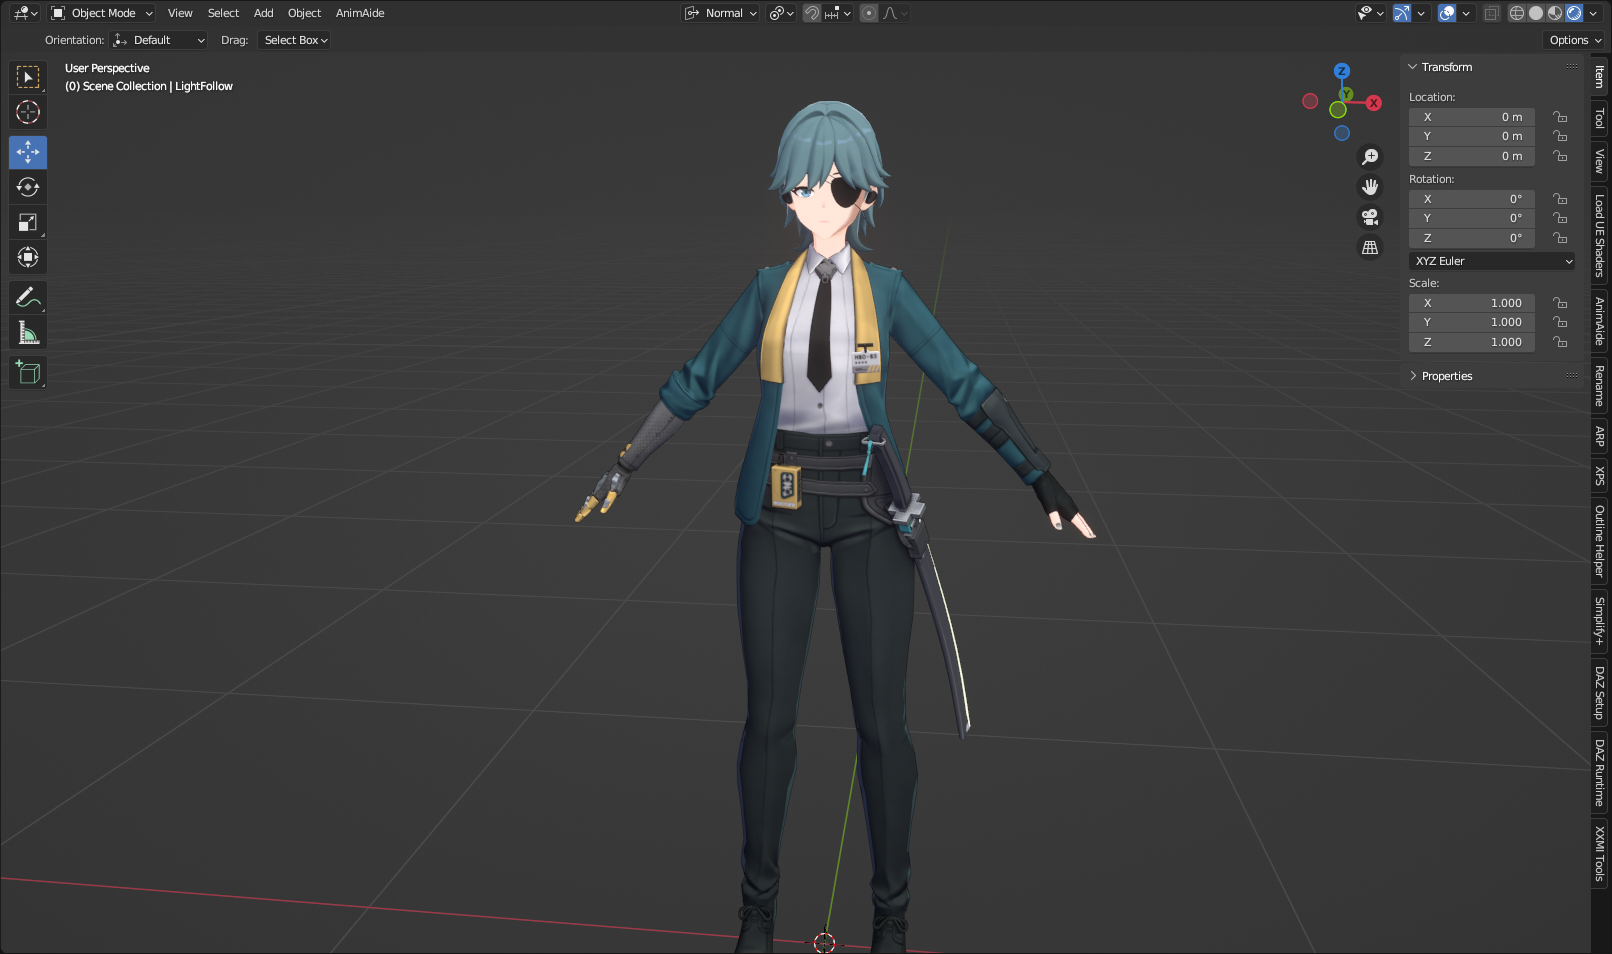This screenshot has height=954, width=1612.
Task: Select the Add Cube tool
Action: pyautogui.click(x=28, y=372)
